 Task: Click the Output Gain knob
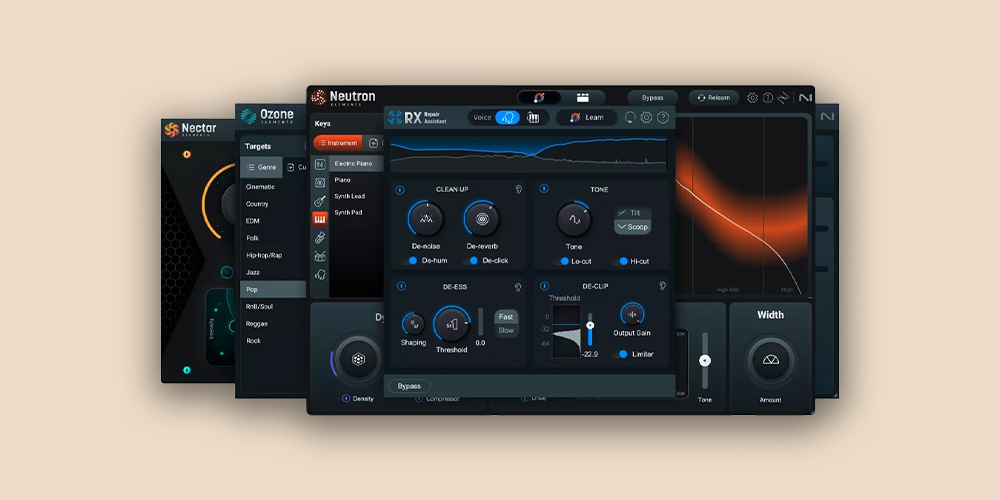tap(632, 314)
